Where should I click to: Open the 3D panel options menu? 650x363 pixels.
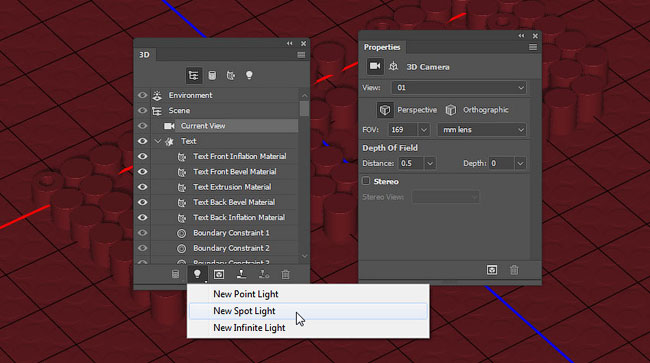click(x=301, y=55)
